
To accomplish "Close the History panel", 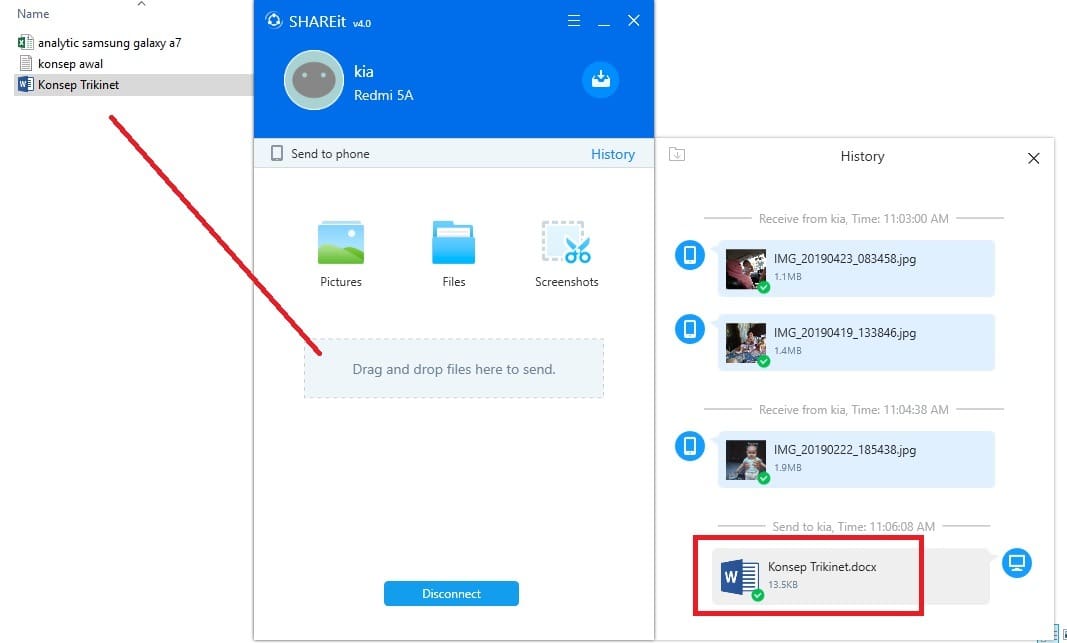I will (x=1033, y=158).
